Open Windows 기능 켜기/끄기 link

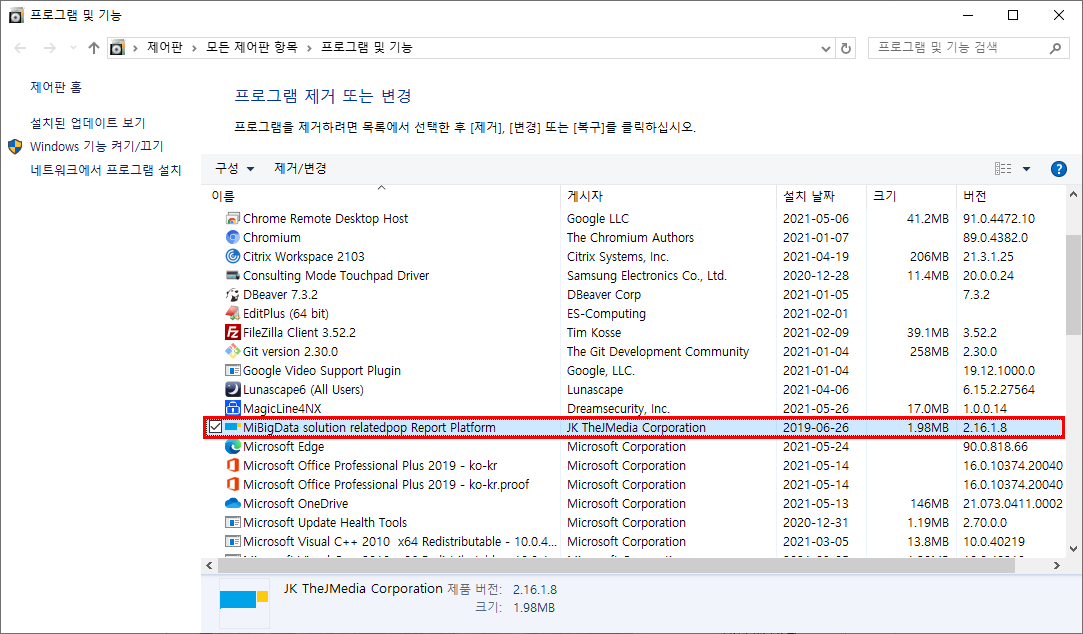point(97,146)
